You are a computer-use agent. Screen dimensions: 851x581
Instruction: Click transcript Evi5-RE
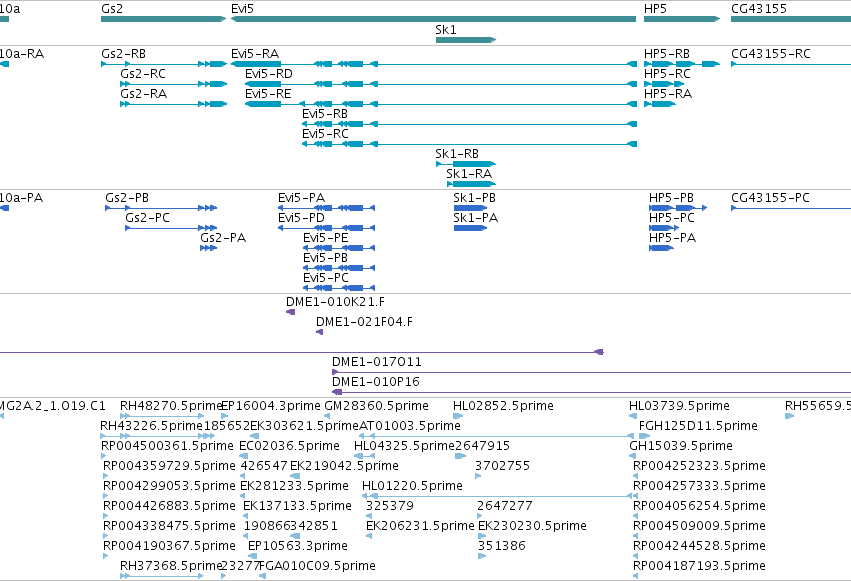(x=441, y=104)
